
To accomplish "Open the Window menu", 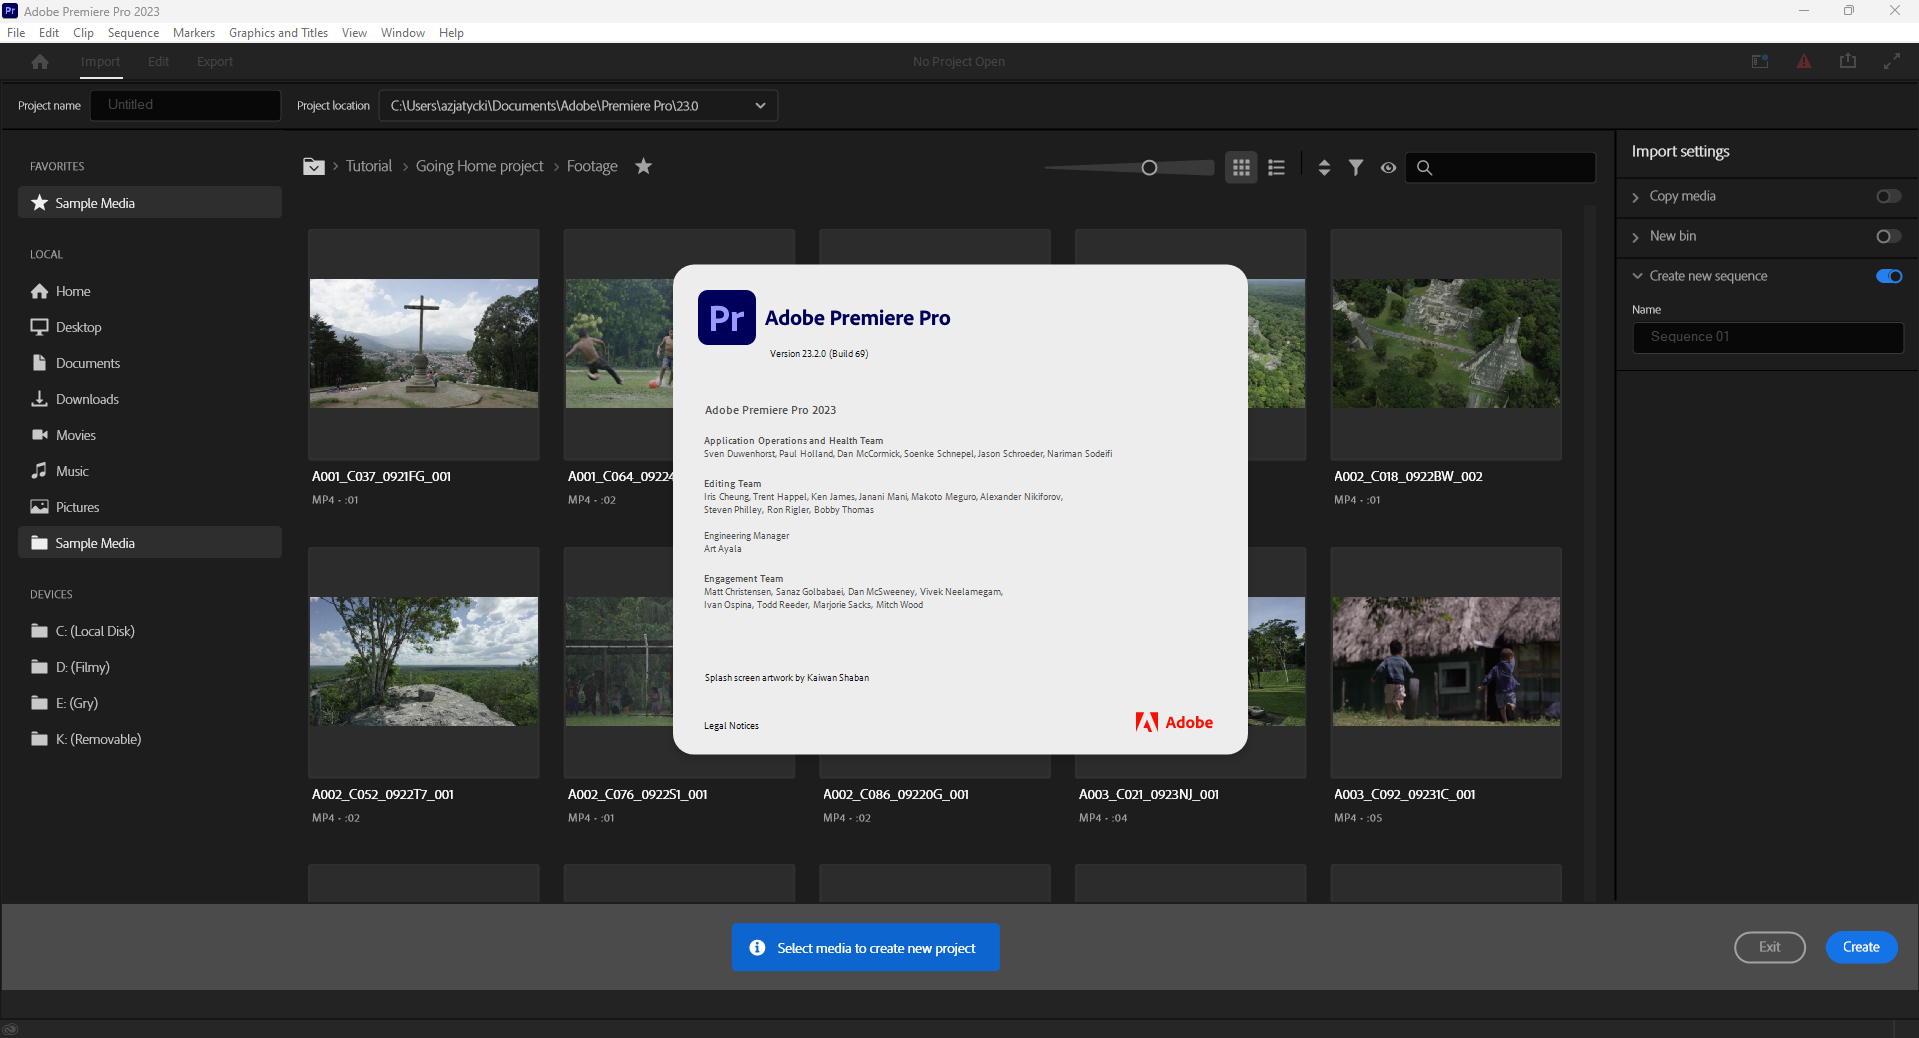I will (x=403, y=33).
